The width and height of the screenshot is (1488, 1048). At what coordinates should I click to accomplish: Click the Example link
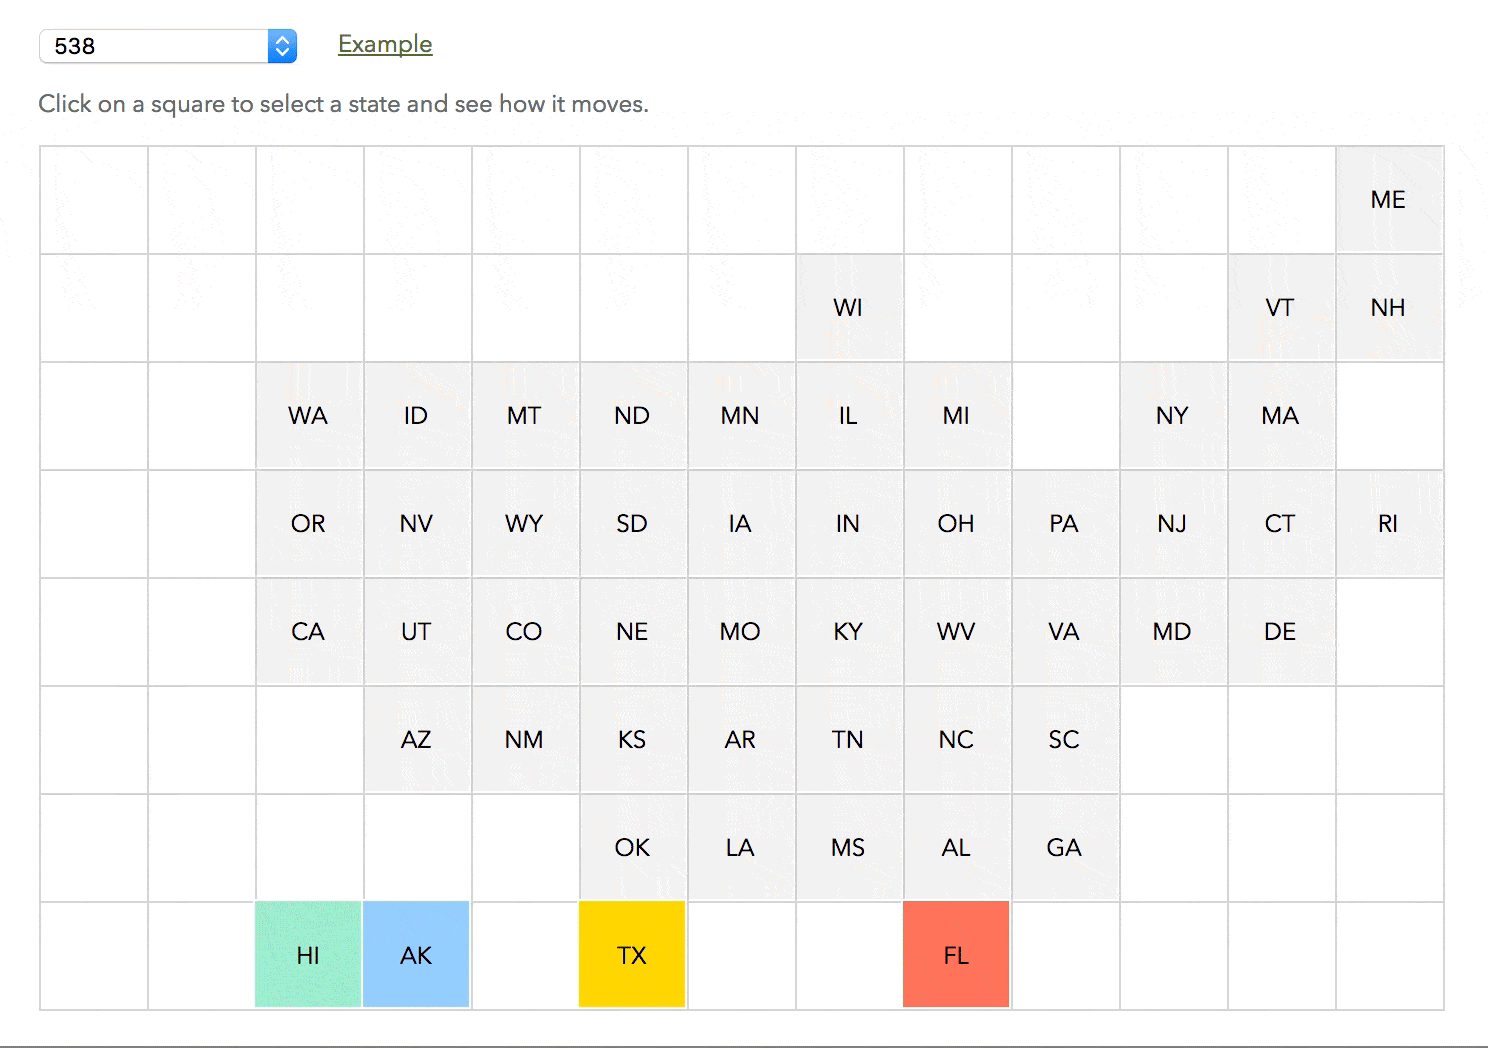(384, 44)
